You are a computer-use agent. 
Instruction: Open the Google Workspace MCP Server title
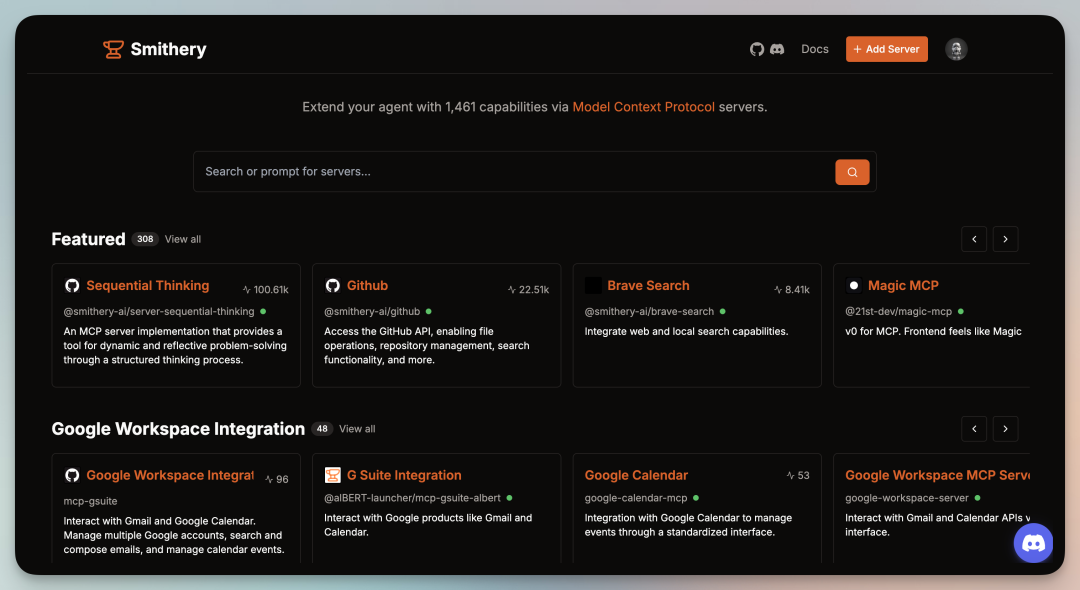pos(937,475)
